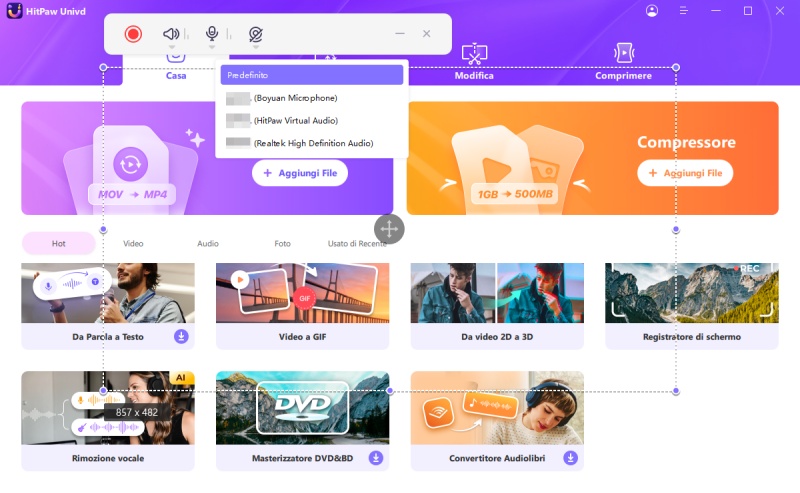Maximize the HitPaw Univd window

point(748,11)
